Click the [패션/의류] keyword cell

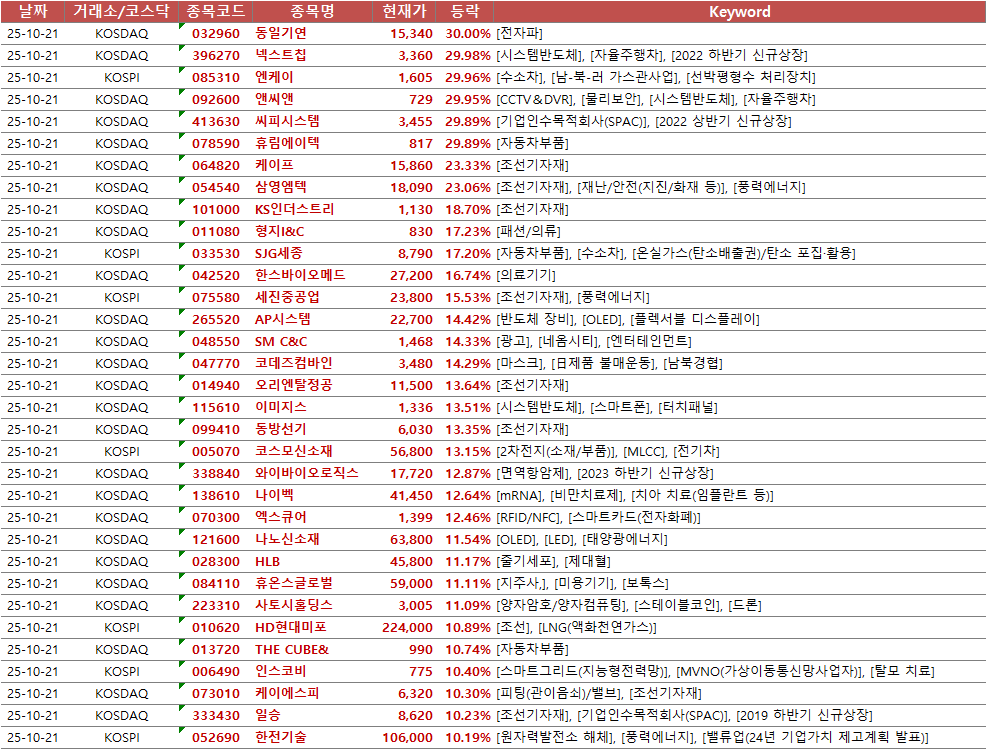tap(528, 231)
